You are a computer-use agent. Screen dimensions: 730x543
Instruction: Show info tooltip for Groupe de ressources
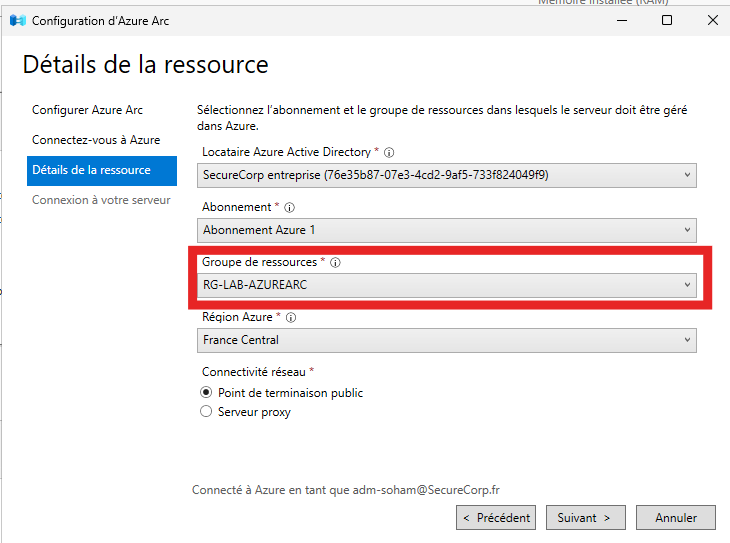[x=335, y=262]
